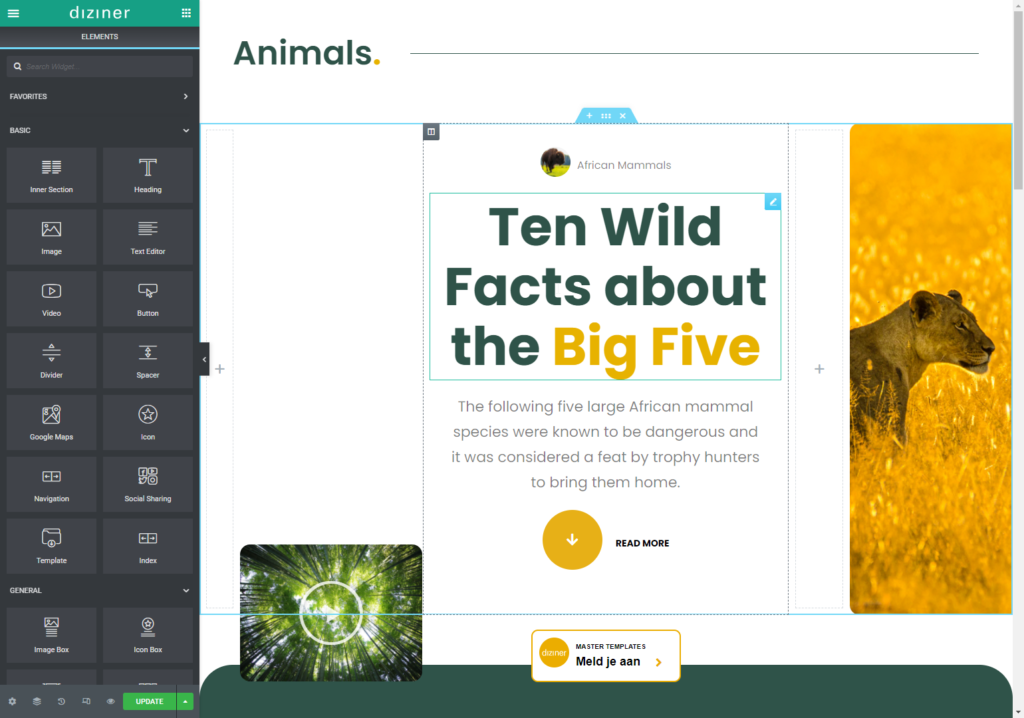Open the widgets grid icon

pos(186,13)
